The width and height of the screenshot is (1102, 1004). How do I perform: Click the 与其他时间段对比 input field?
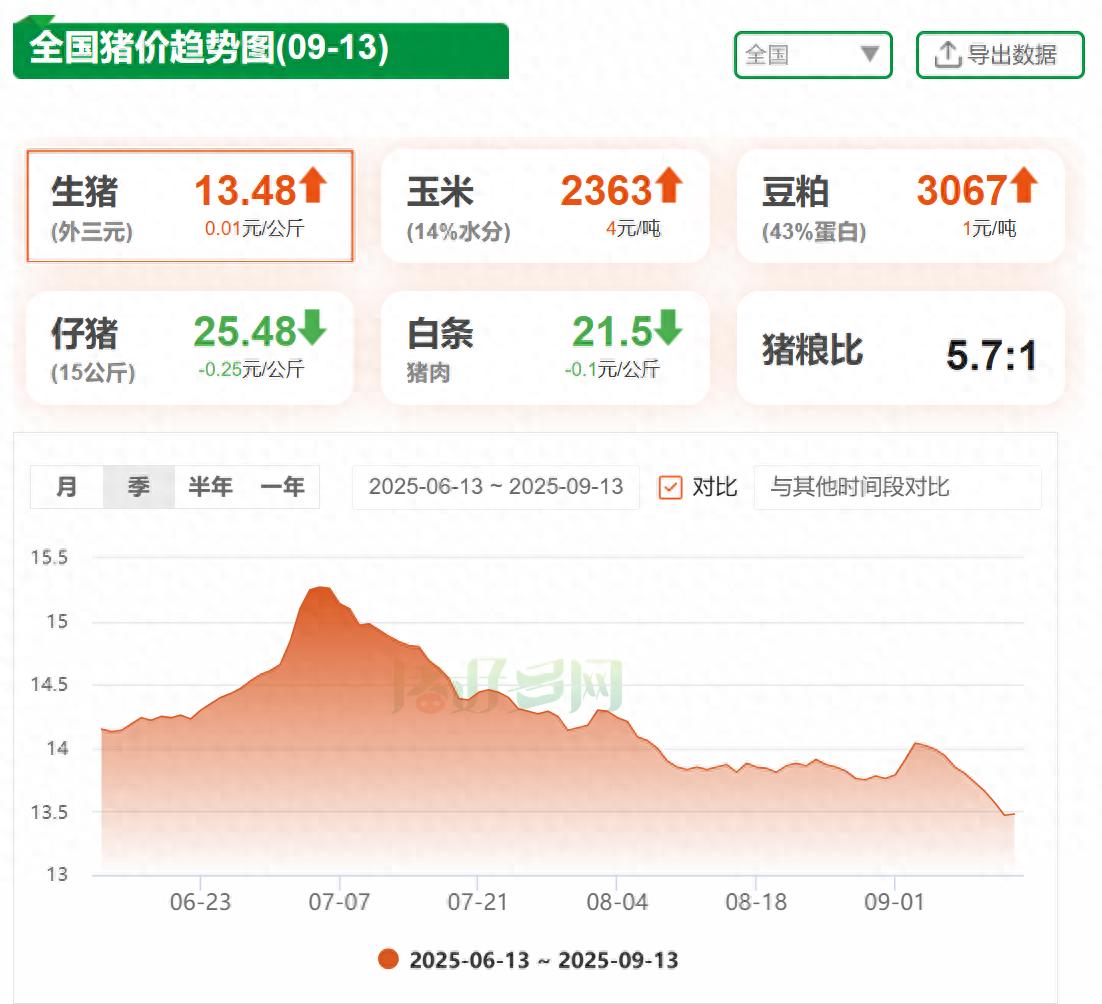click(897, 487)
